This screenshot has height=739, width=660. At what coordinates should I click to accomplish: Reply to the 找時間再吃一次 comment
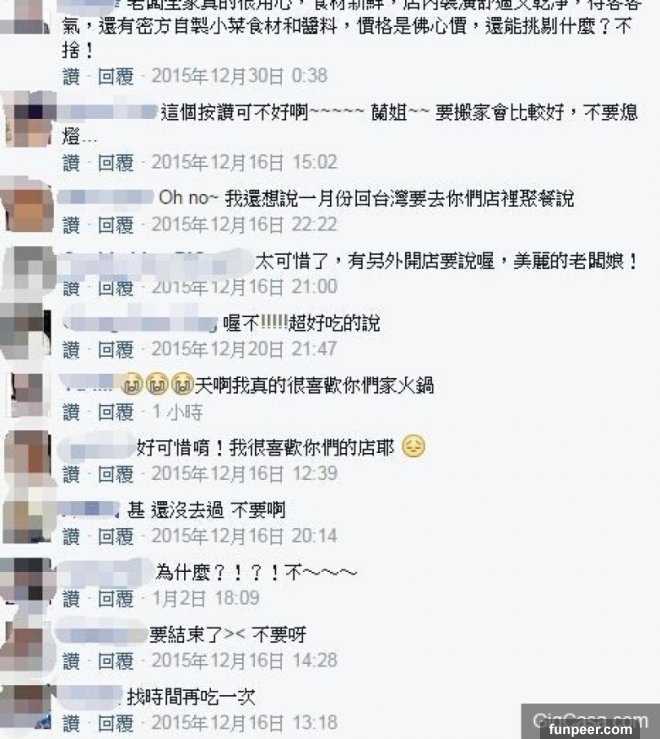tap(116, 723)
